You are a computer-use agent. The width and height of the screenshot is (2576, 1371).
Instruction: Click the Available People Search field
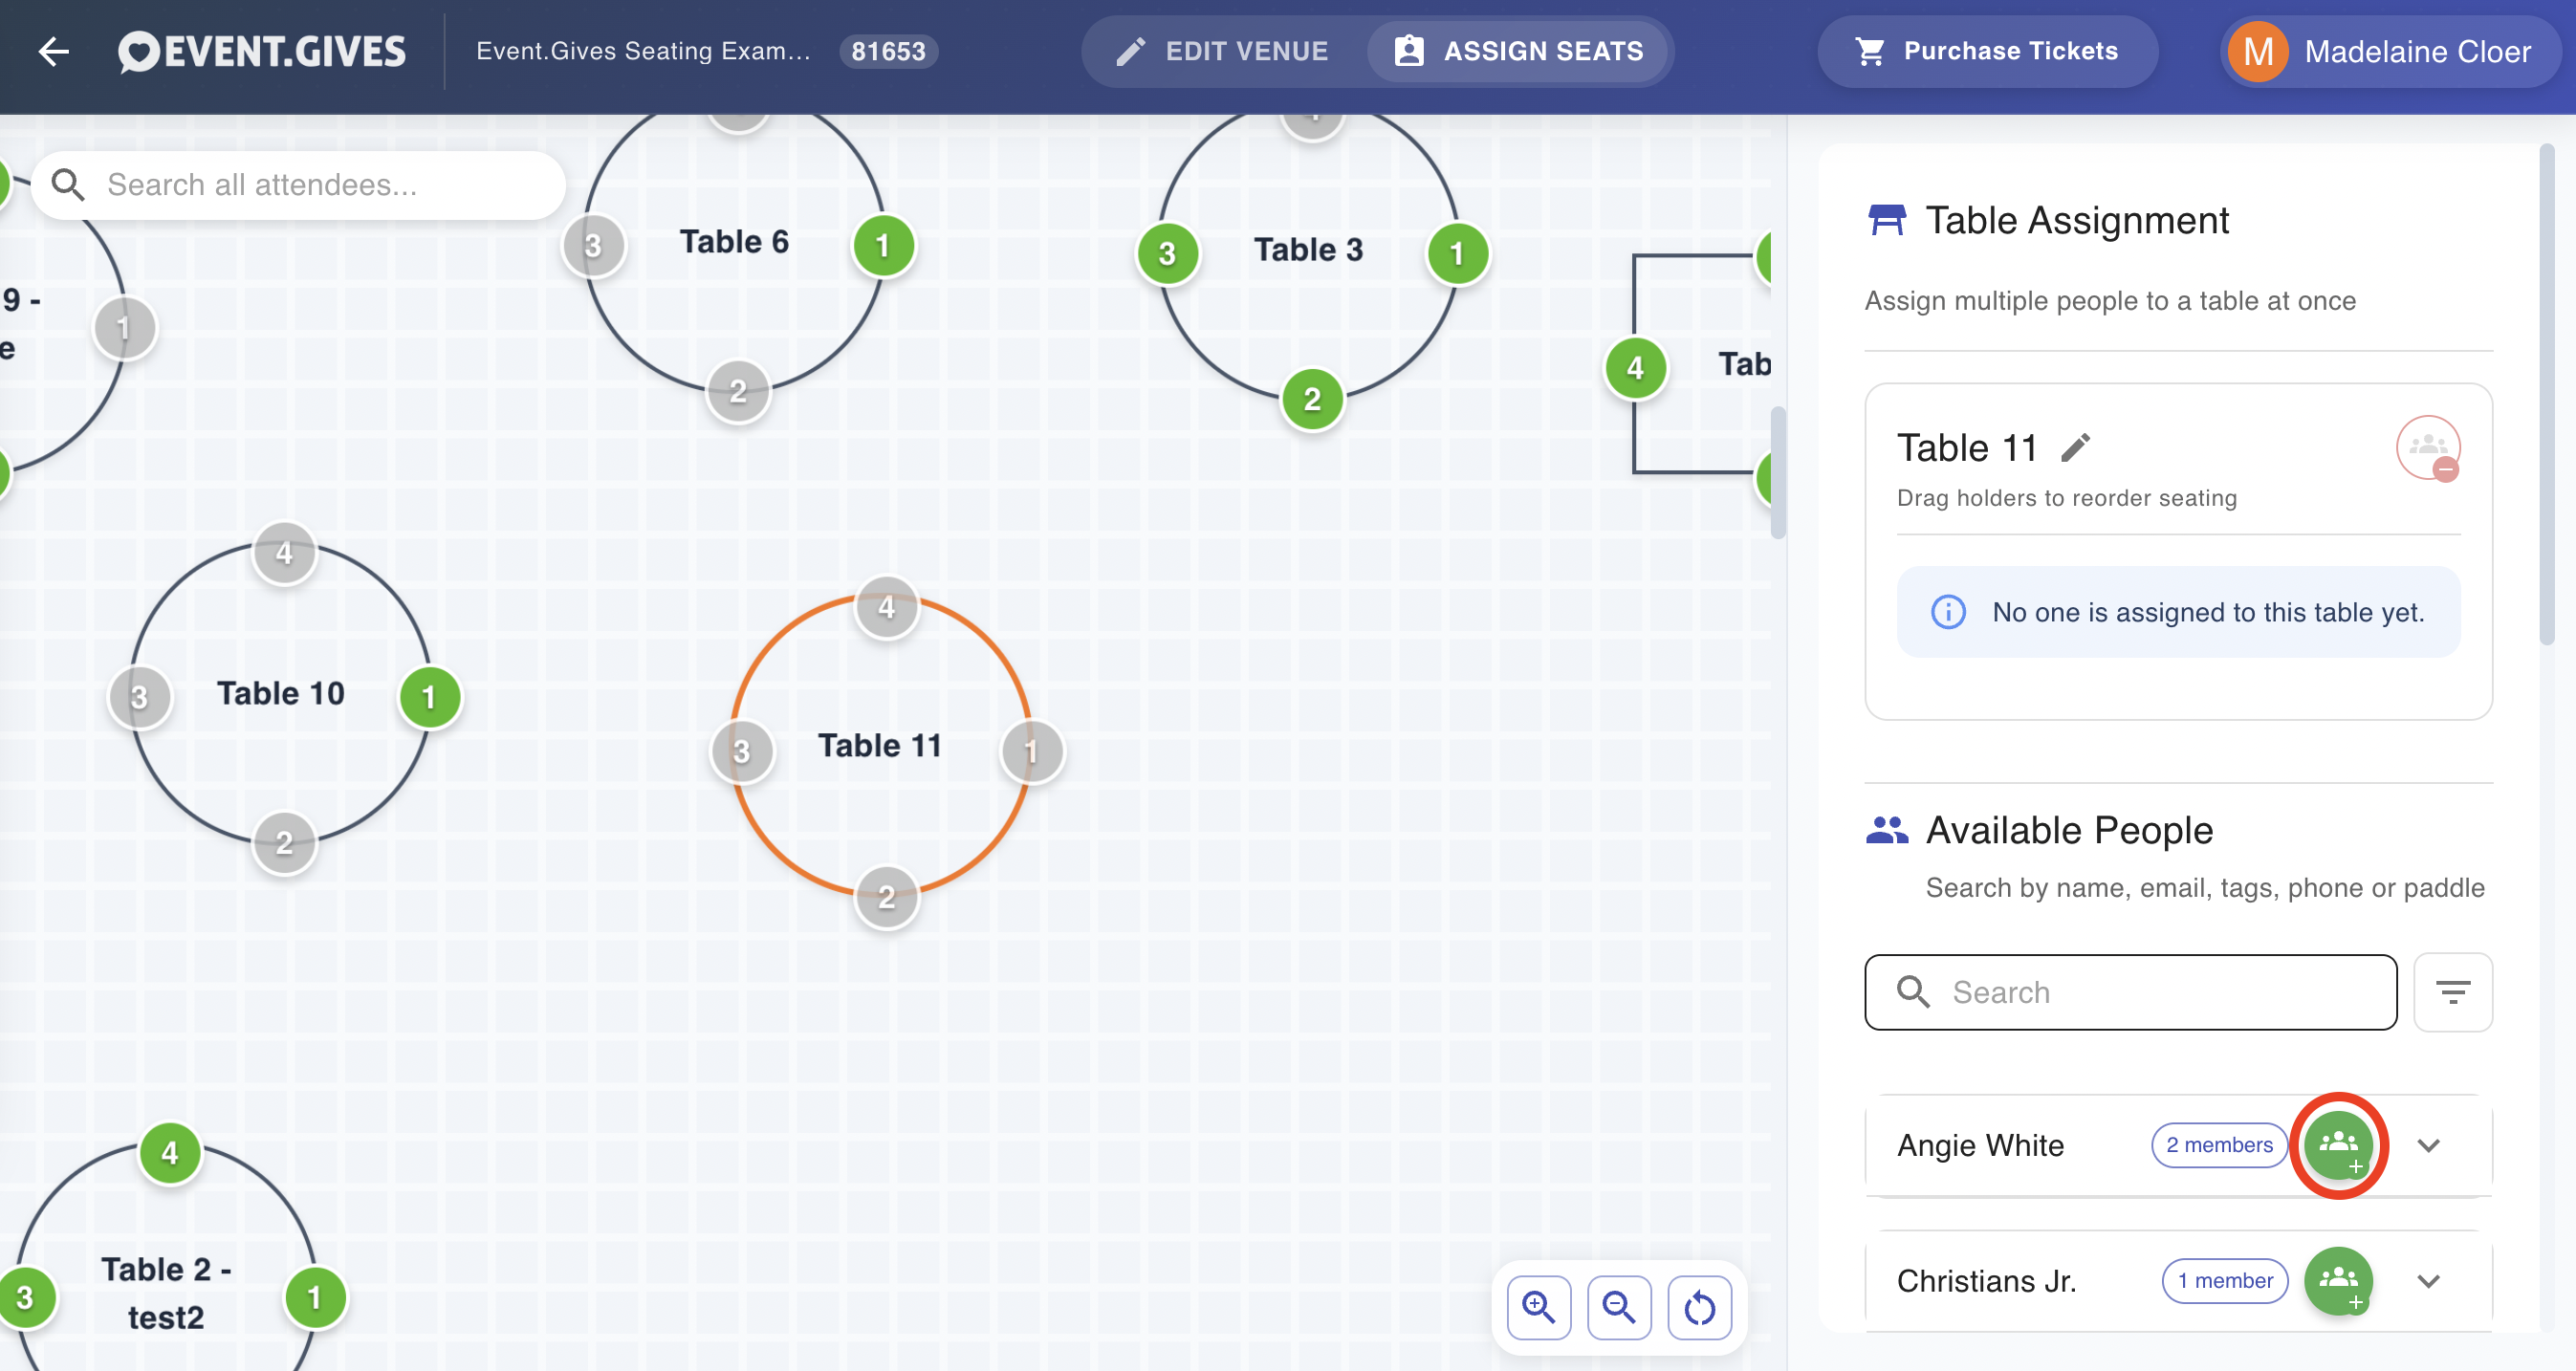pos(2130,992)
